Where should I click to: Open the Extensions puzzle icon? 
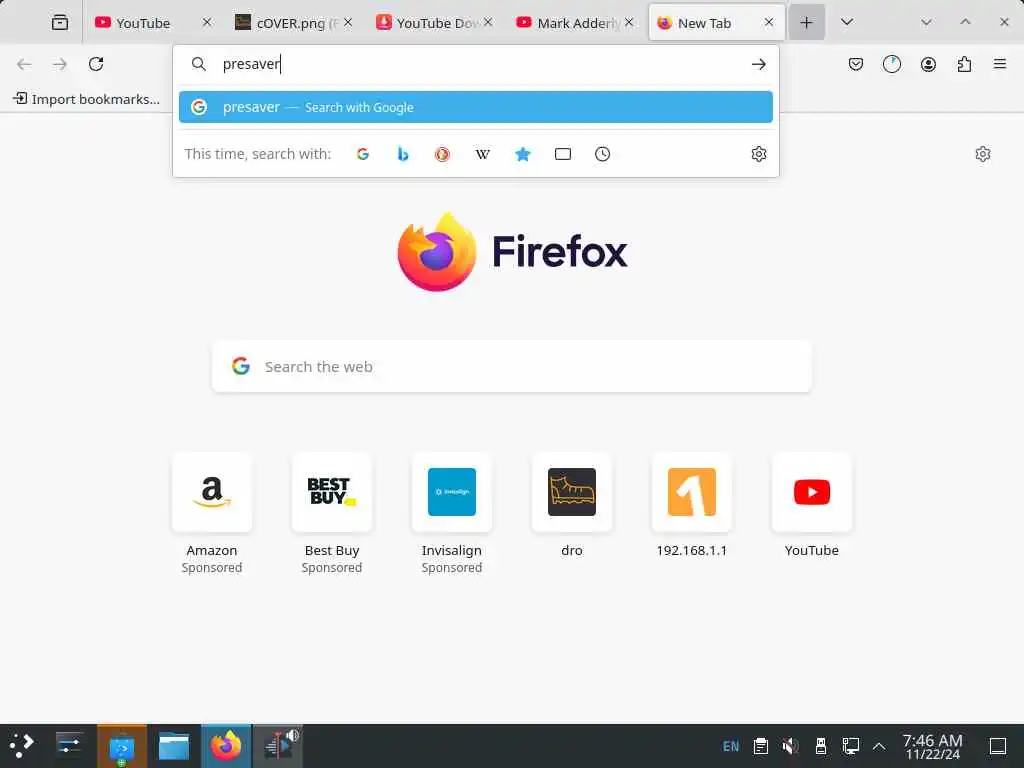click(x=964, y=64)
